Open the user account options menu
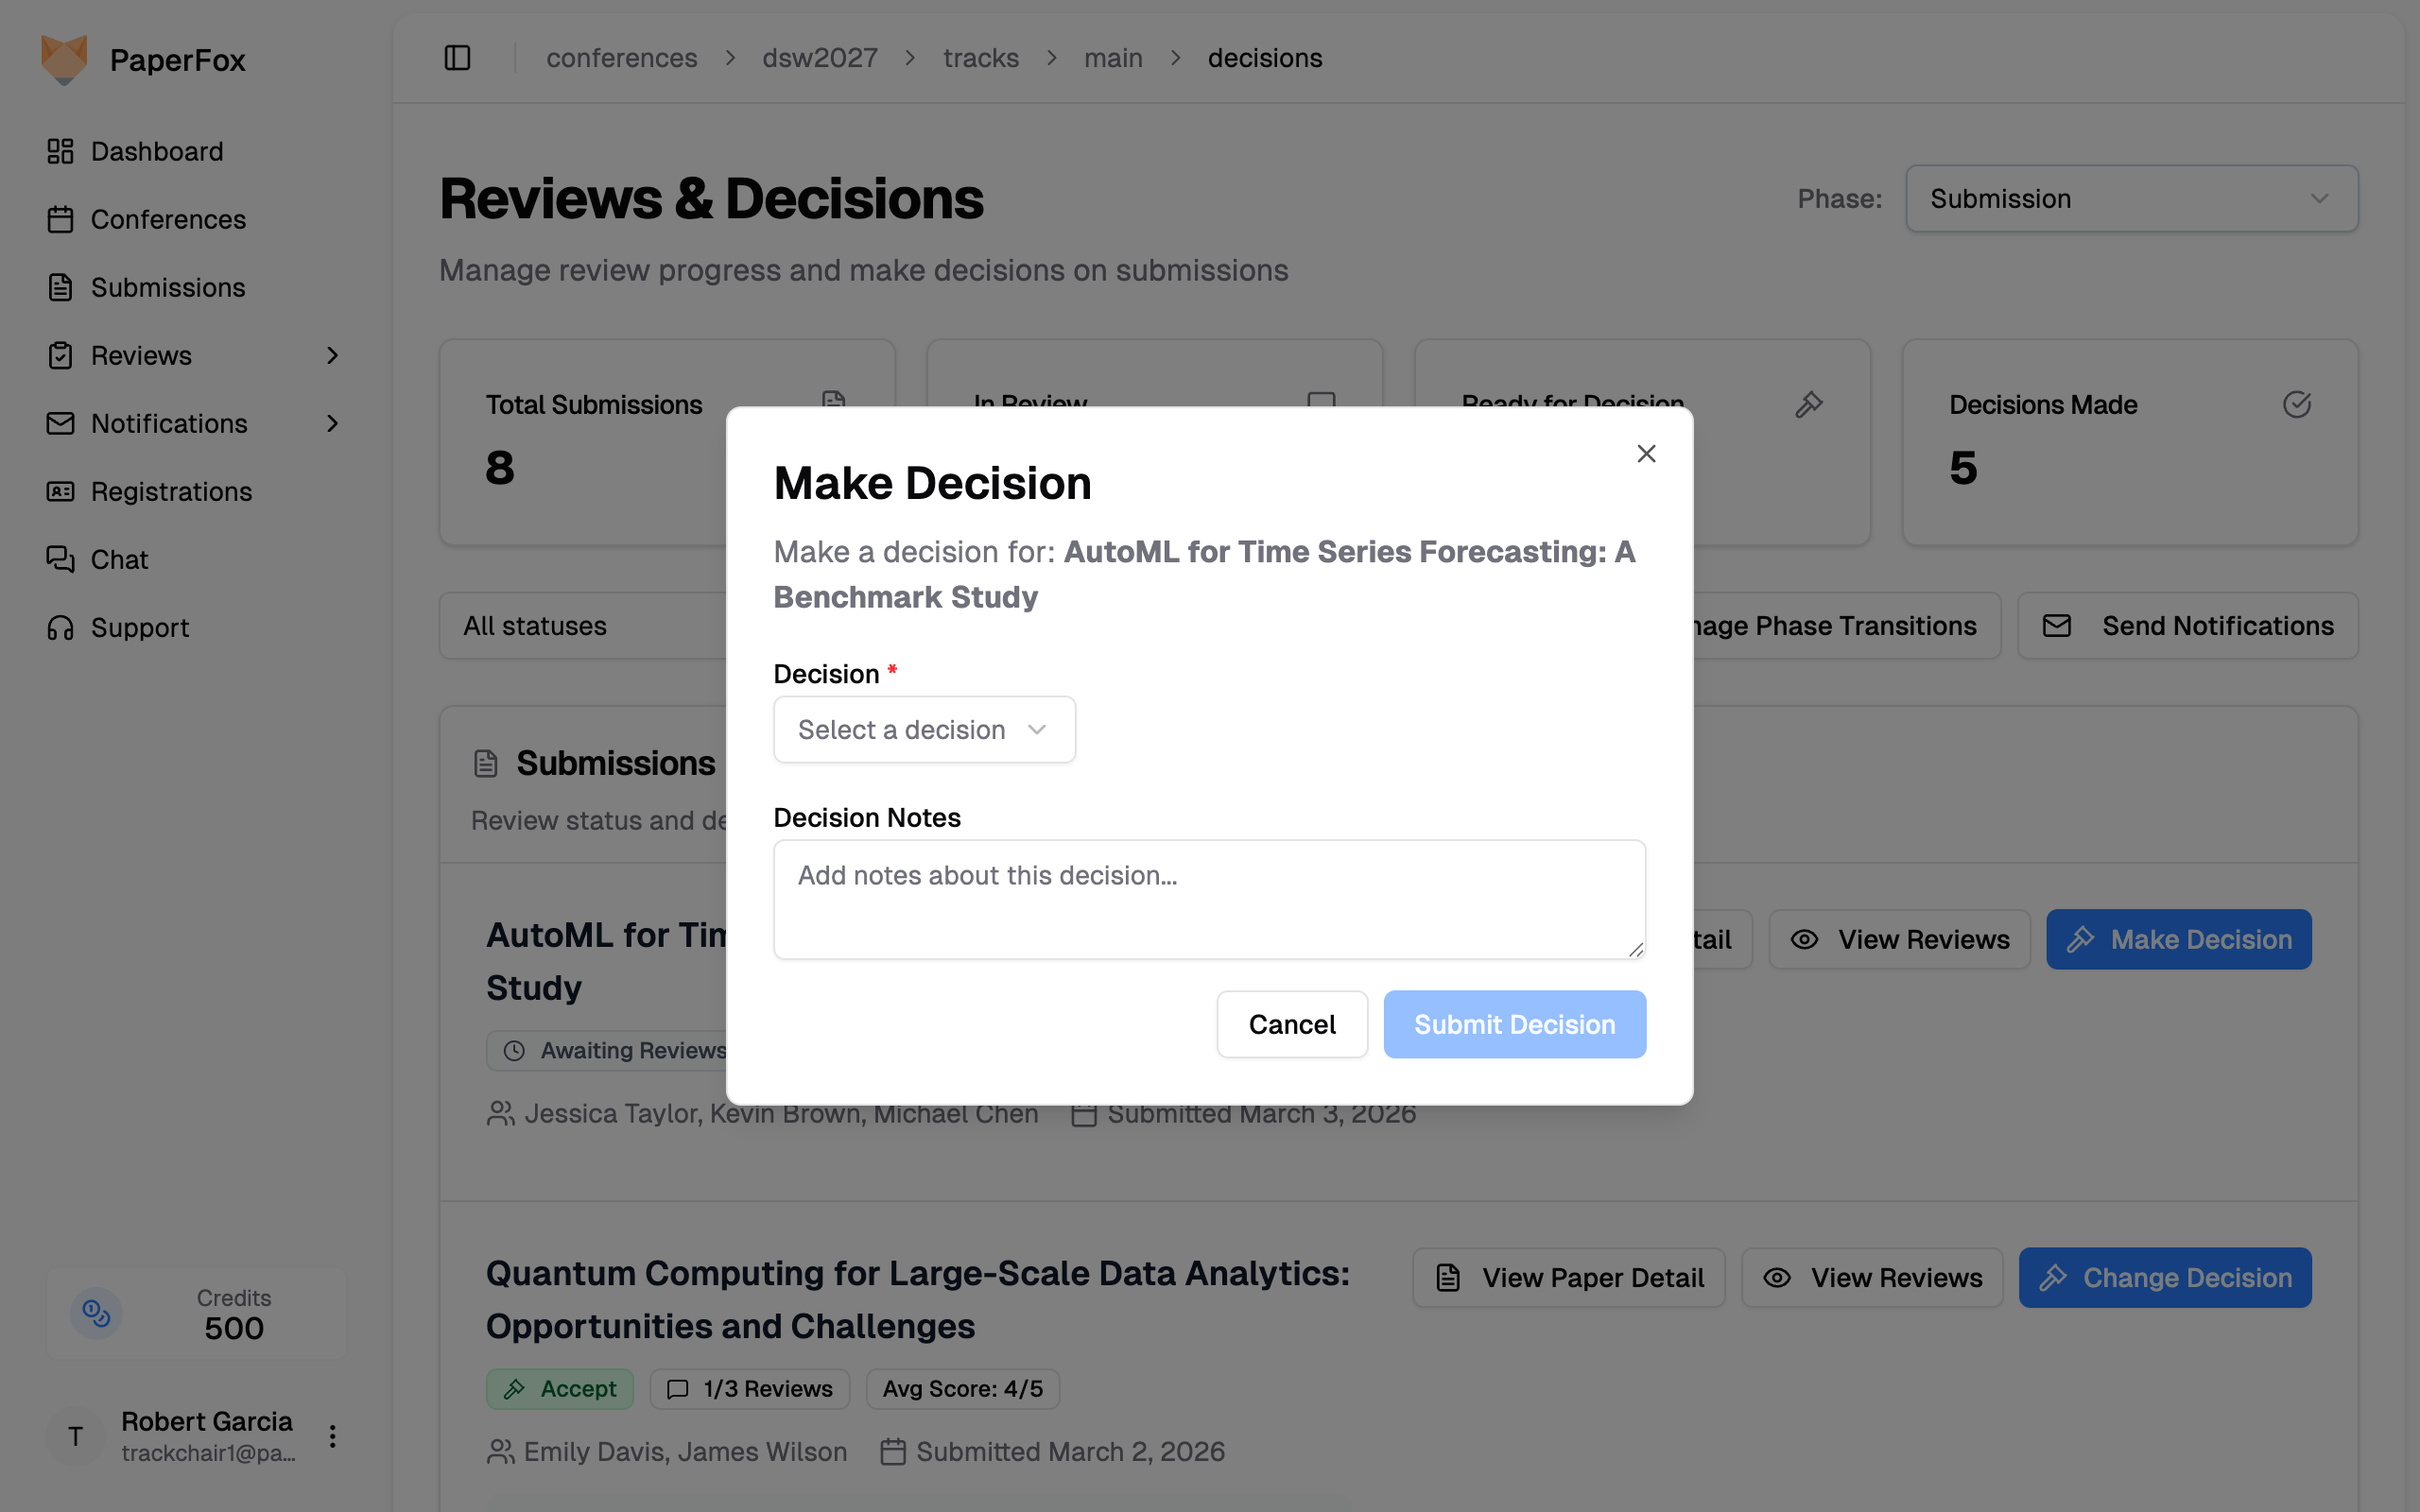The width and height of the screenshot is (2420, 1512). point(332,1437)
